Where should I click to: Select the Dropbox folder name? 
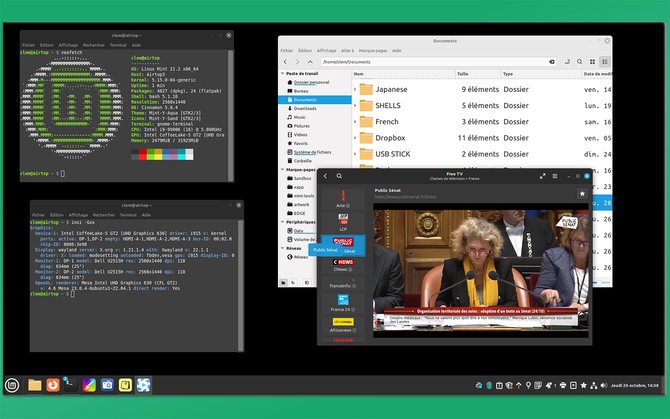(390, 138)
